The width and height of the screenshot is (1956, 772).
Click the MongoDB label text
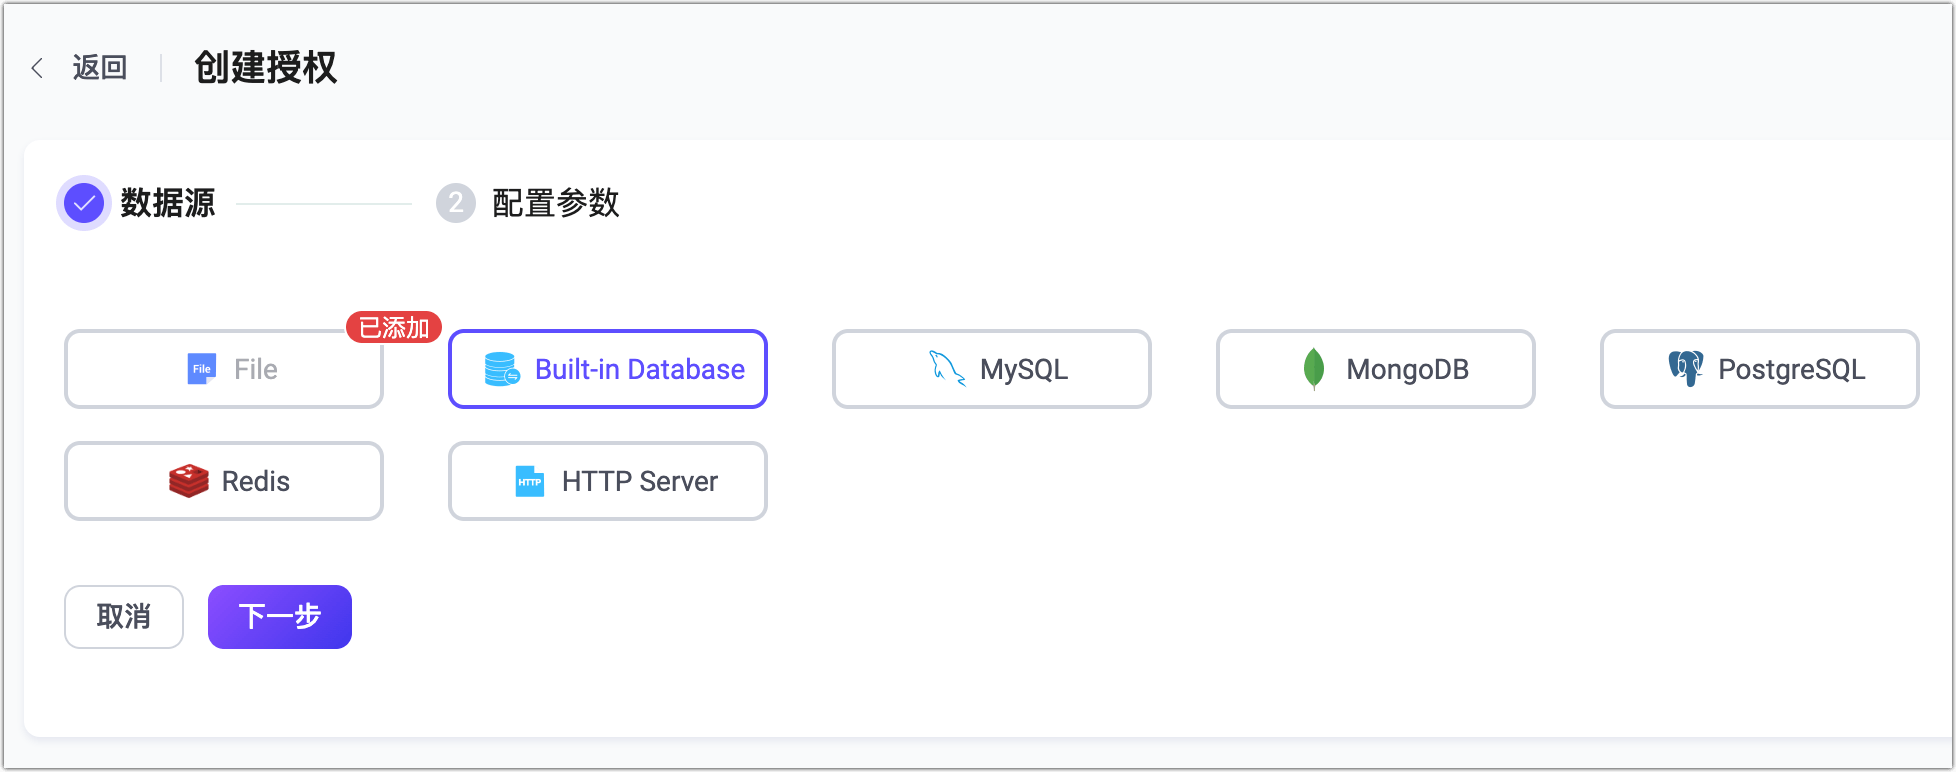[x=1408, y=370]
